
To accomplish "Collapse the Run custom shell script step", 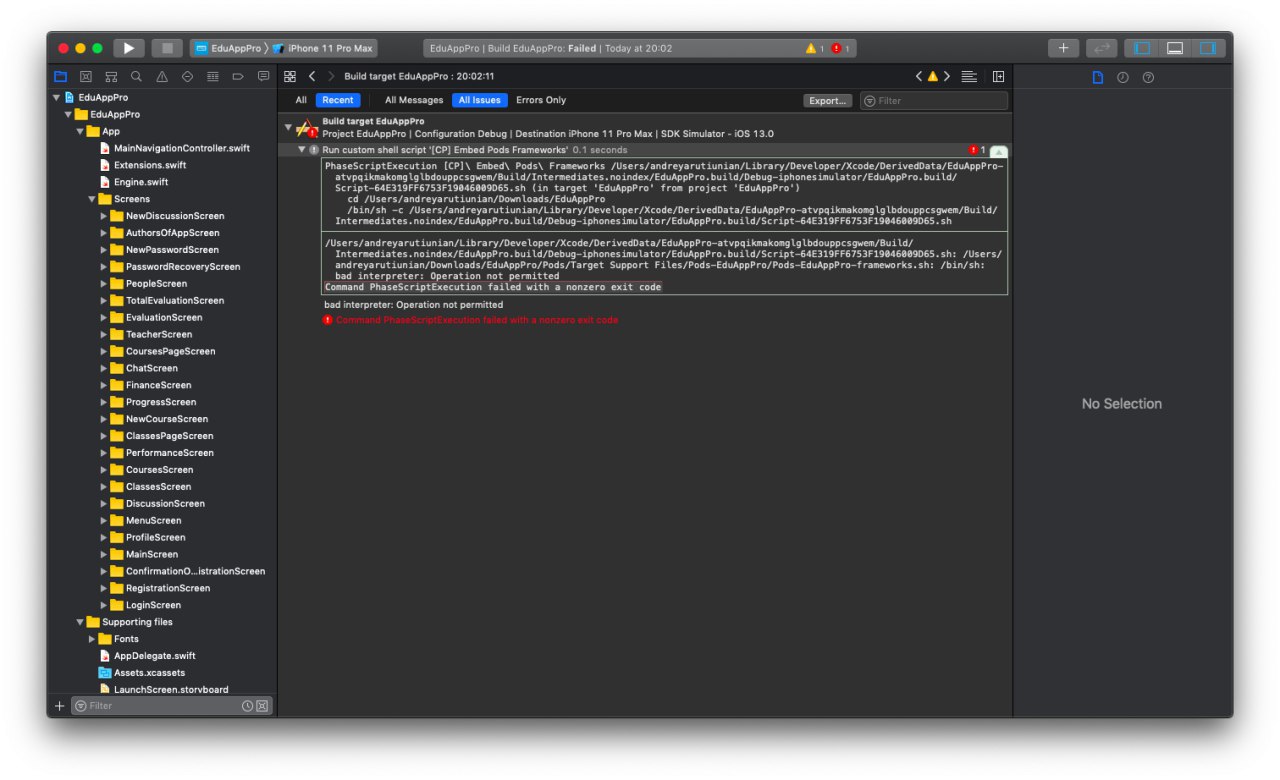I will 301,150.
